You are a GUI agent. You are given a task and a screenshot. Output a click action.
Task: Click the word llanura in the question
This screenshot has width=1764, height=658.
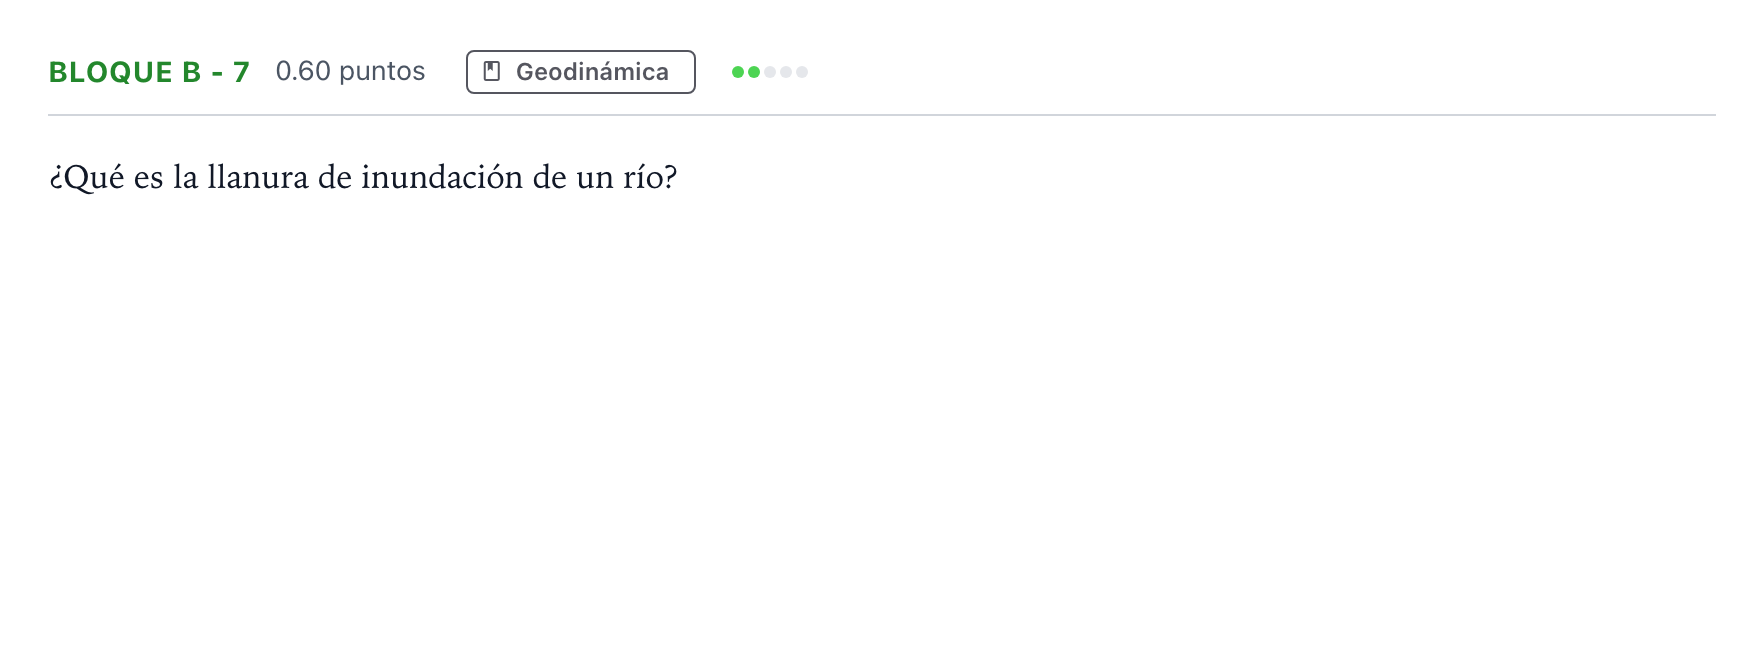258,177
